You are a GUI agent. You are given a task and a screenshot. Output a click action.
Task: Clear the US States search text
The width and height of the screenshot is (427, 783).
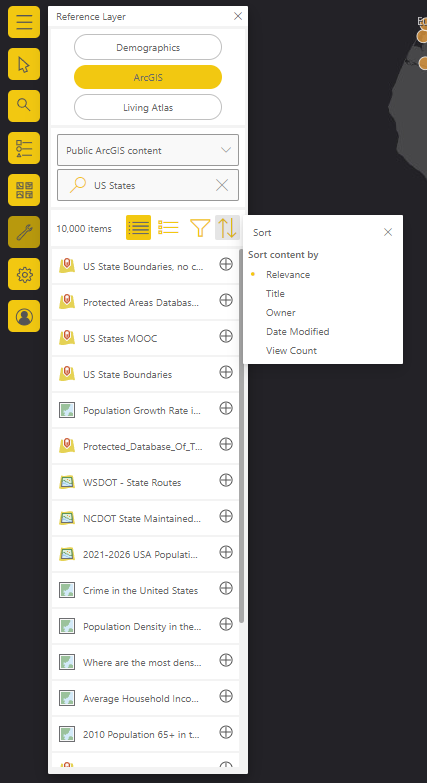coord(222,185)
